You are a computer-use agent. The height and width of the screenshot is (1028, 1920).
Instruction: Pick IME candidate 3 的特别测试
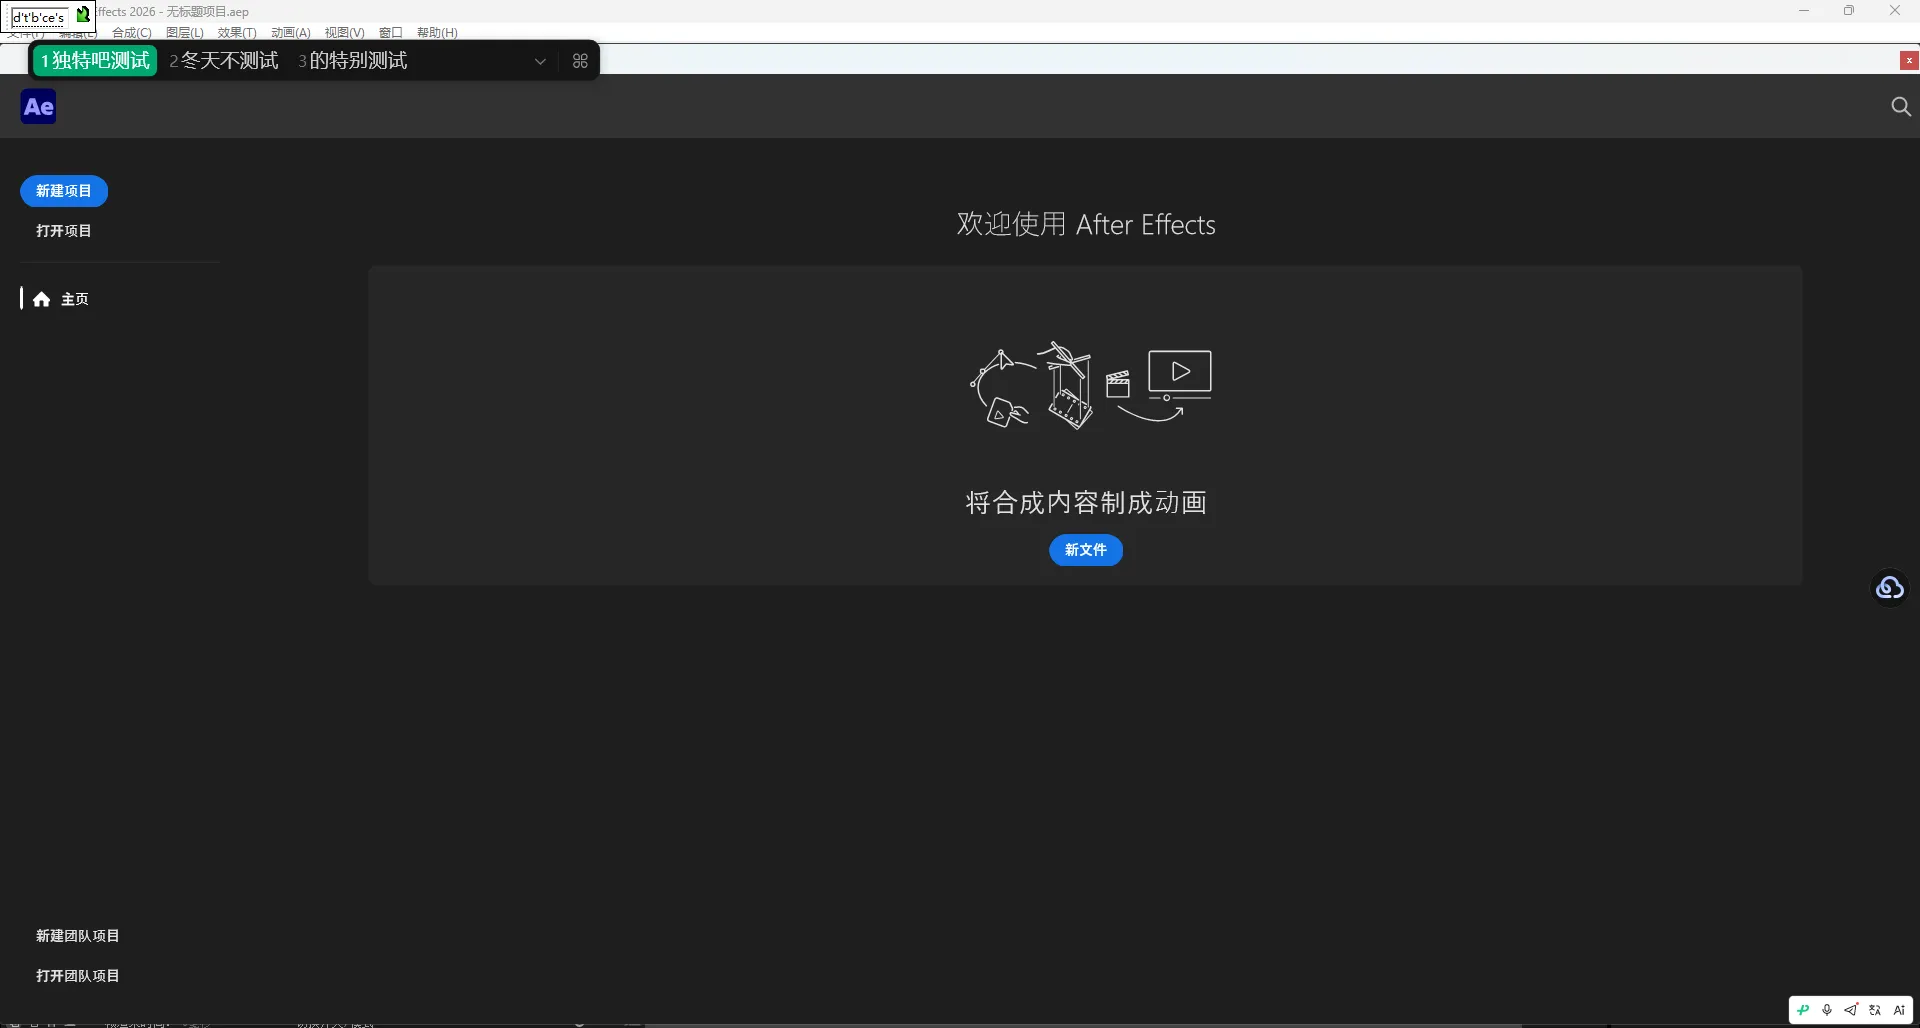coord(353,61)
